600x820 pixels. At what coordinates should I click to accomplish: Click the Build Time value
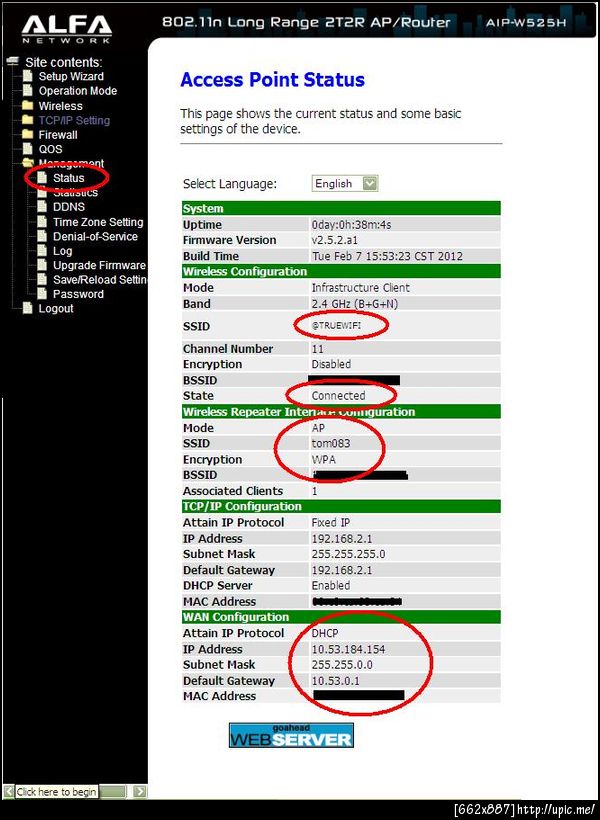pyautogui.click(x=387, y=256)
